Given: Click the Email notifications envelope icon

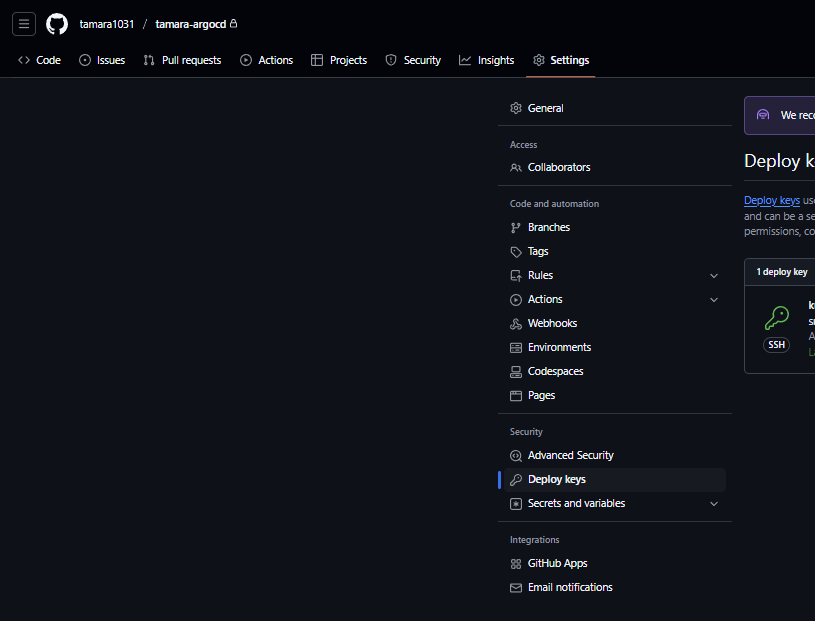Looking at the screenshot, I should coord(516,588).
